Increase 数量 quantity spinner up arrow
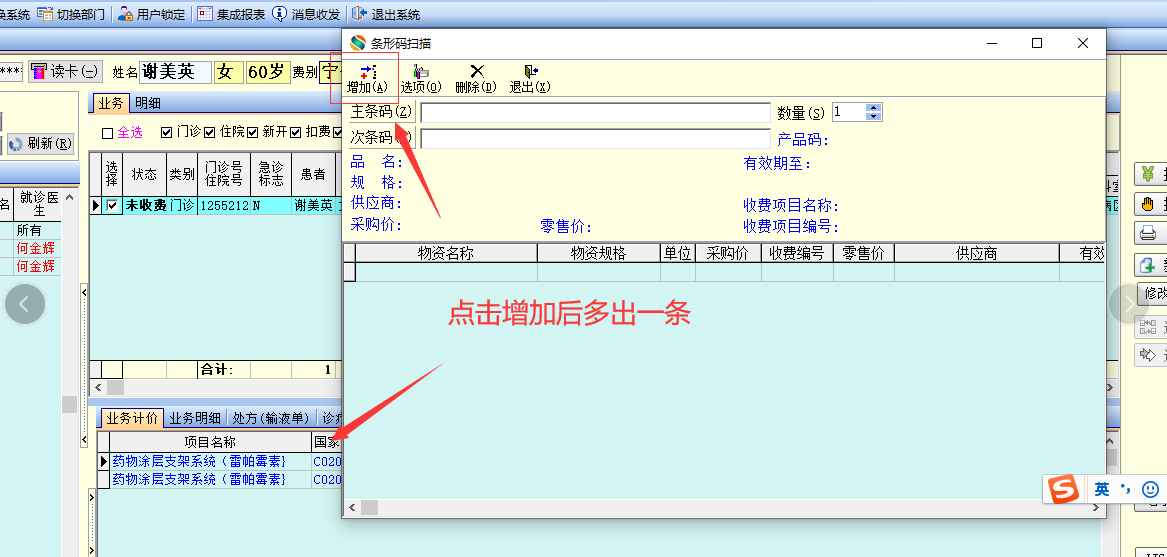Viewport: 1167px width, 557px height. click(875, 108)
